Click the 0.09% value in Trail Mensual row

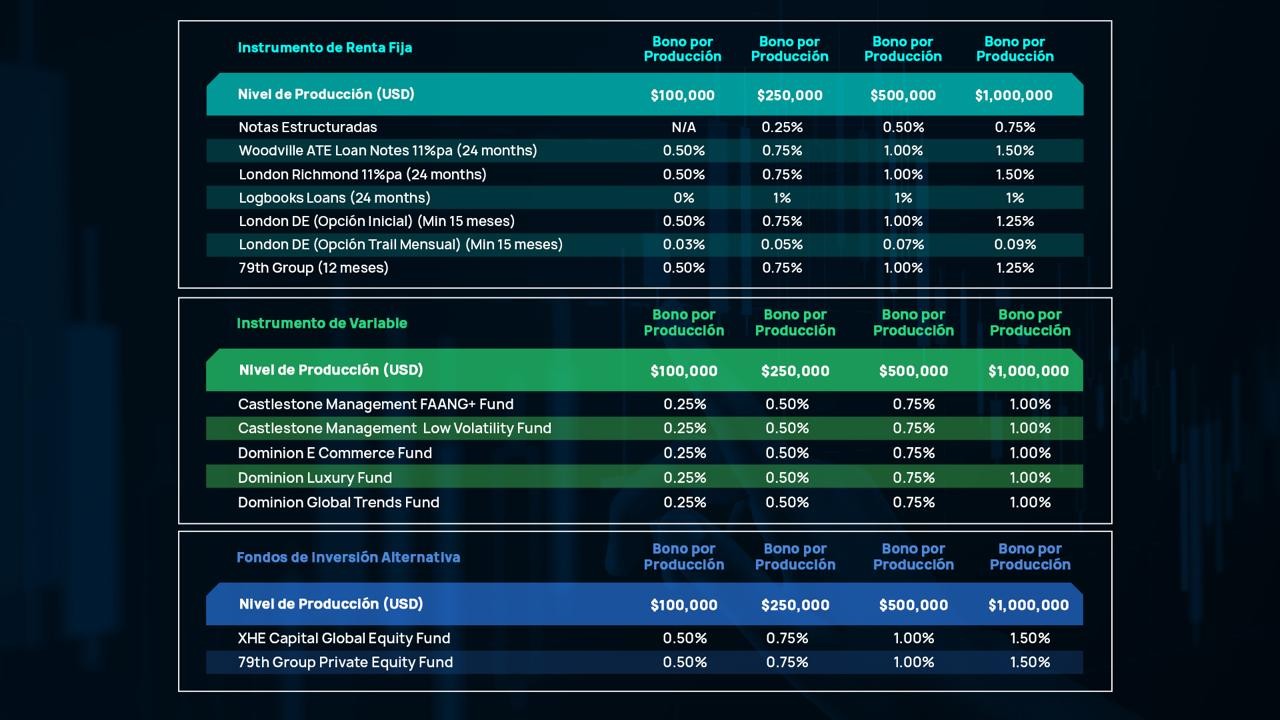(x=1014, y=244)
